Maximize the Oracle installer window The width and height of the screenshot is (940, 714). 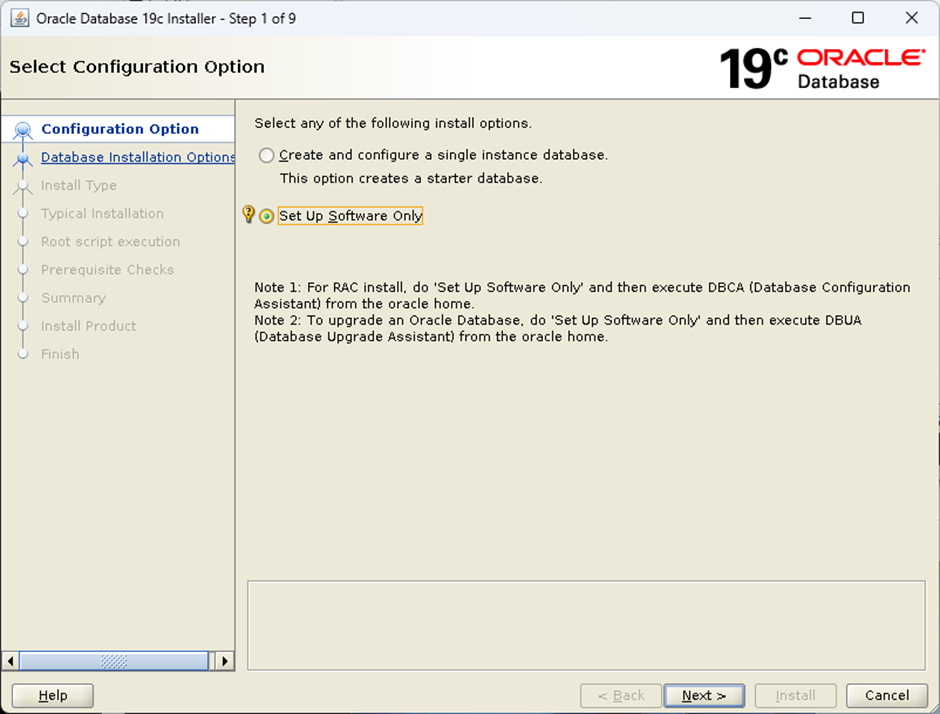coord(858,18)
